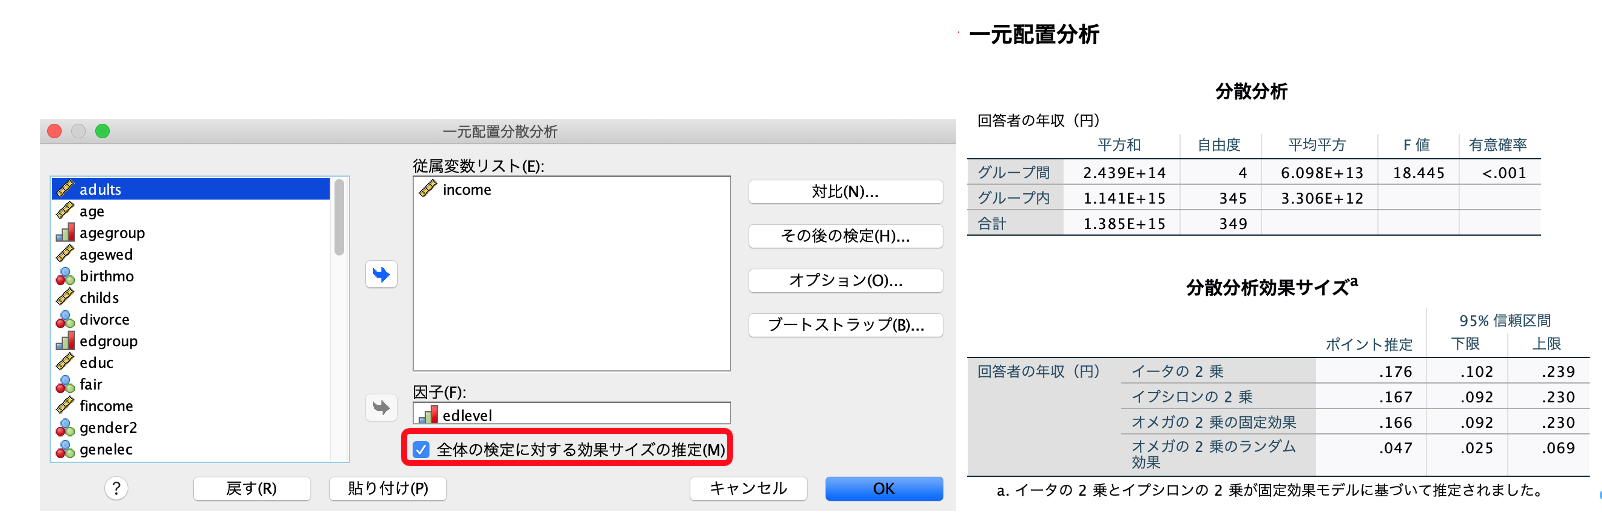The image size is (1602, 522).
Task: Open the オプション(O)... options dialog
Action: point(845,280)
